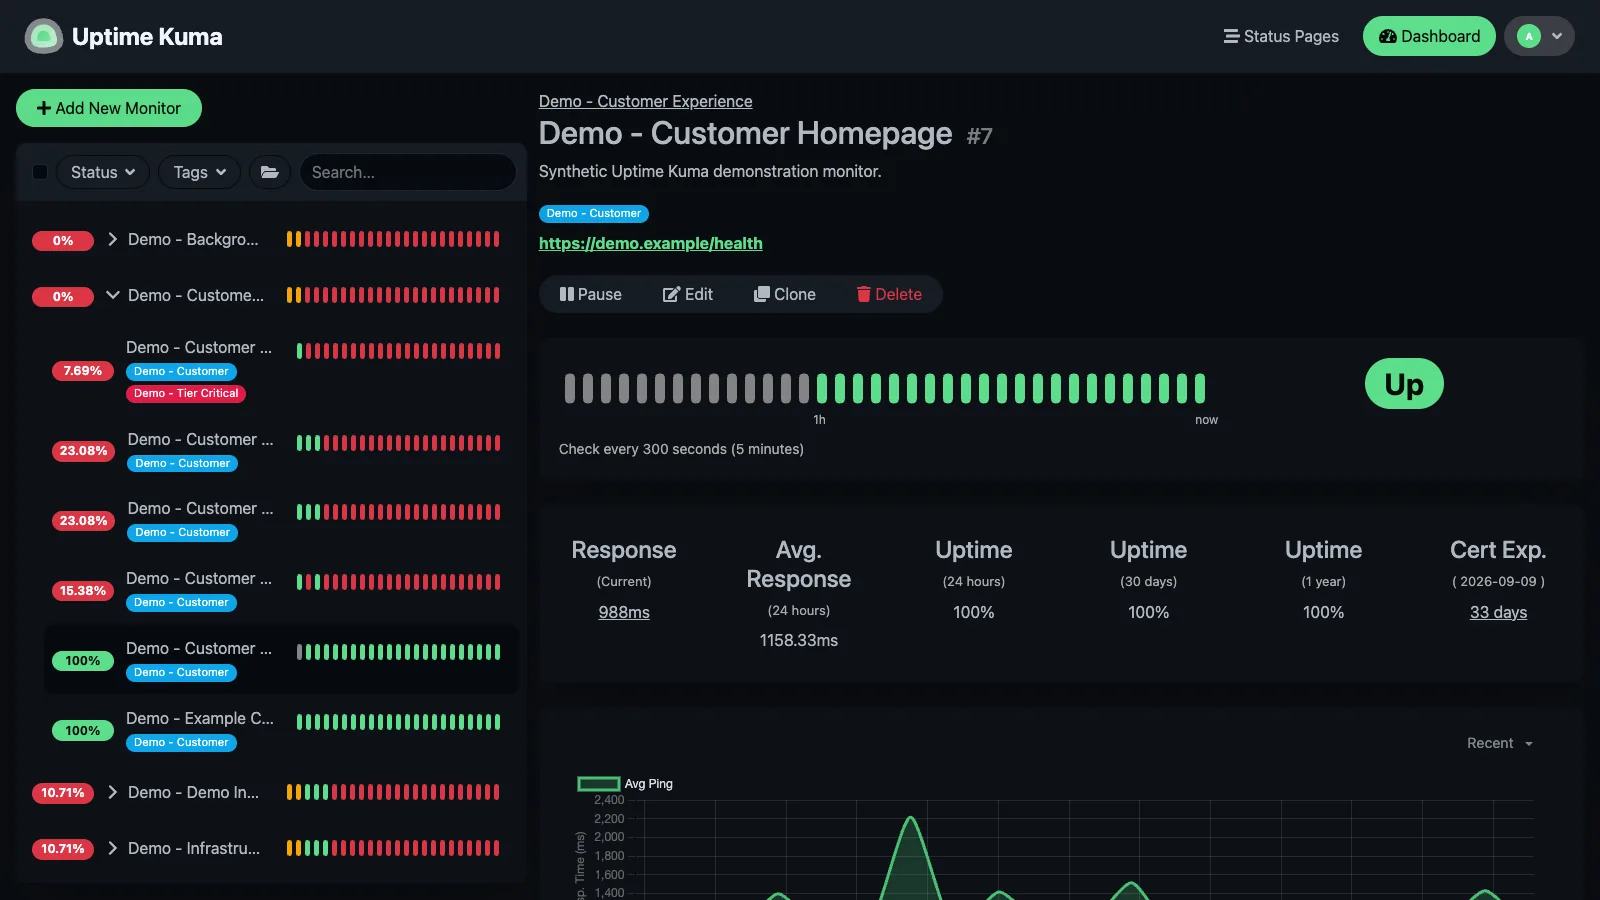Toggle the select-all monitors checkbox
1600x900 pixels.
pyautogui.click(x=40, y=172)
